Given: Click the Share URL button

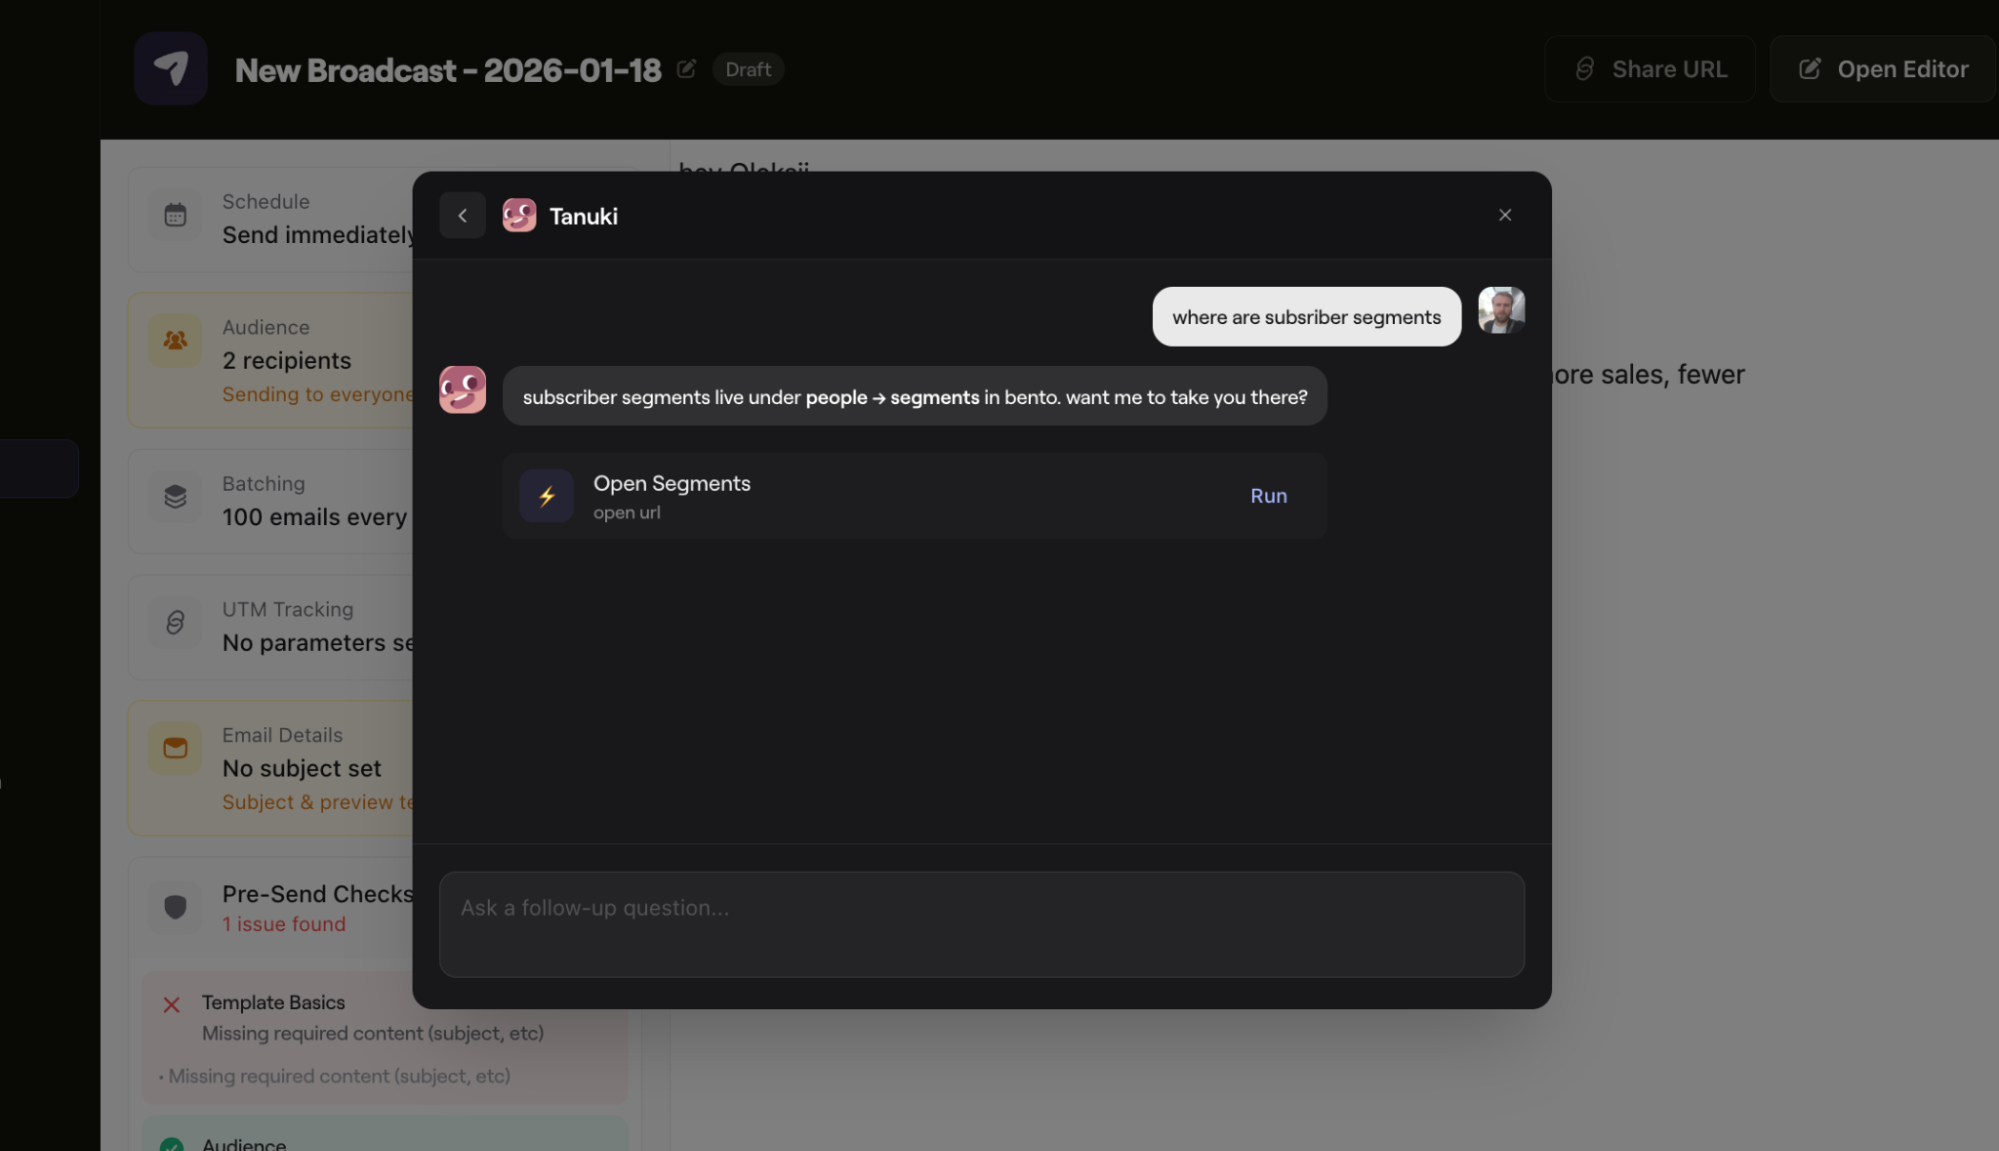Looking at the screenshot, I should click(1650, 69).
